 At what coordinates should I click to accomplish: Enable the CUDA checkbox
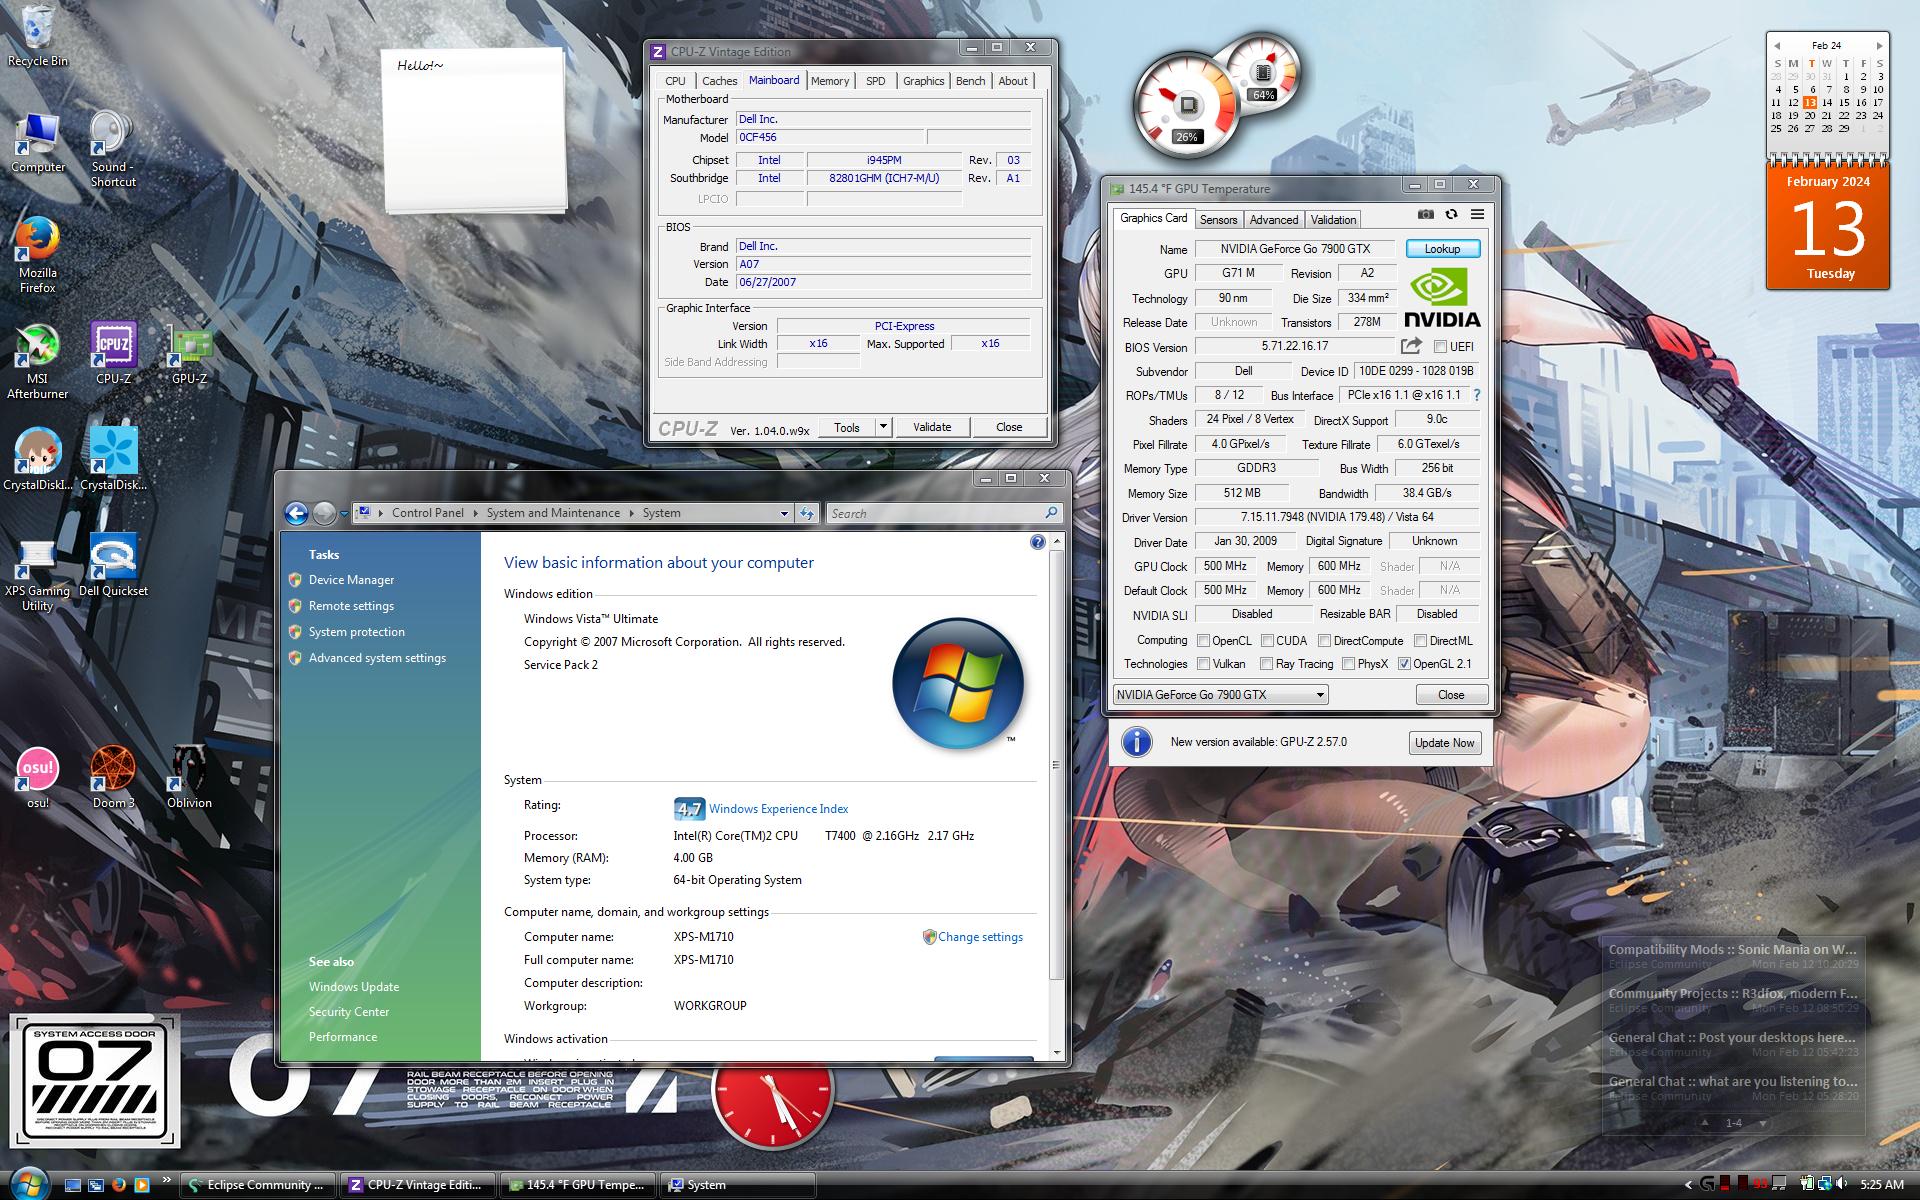pos(1267,641)
